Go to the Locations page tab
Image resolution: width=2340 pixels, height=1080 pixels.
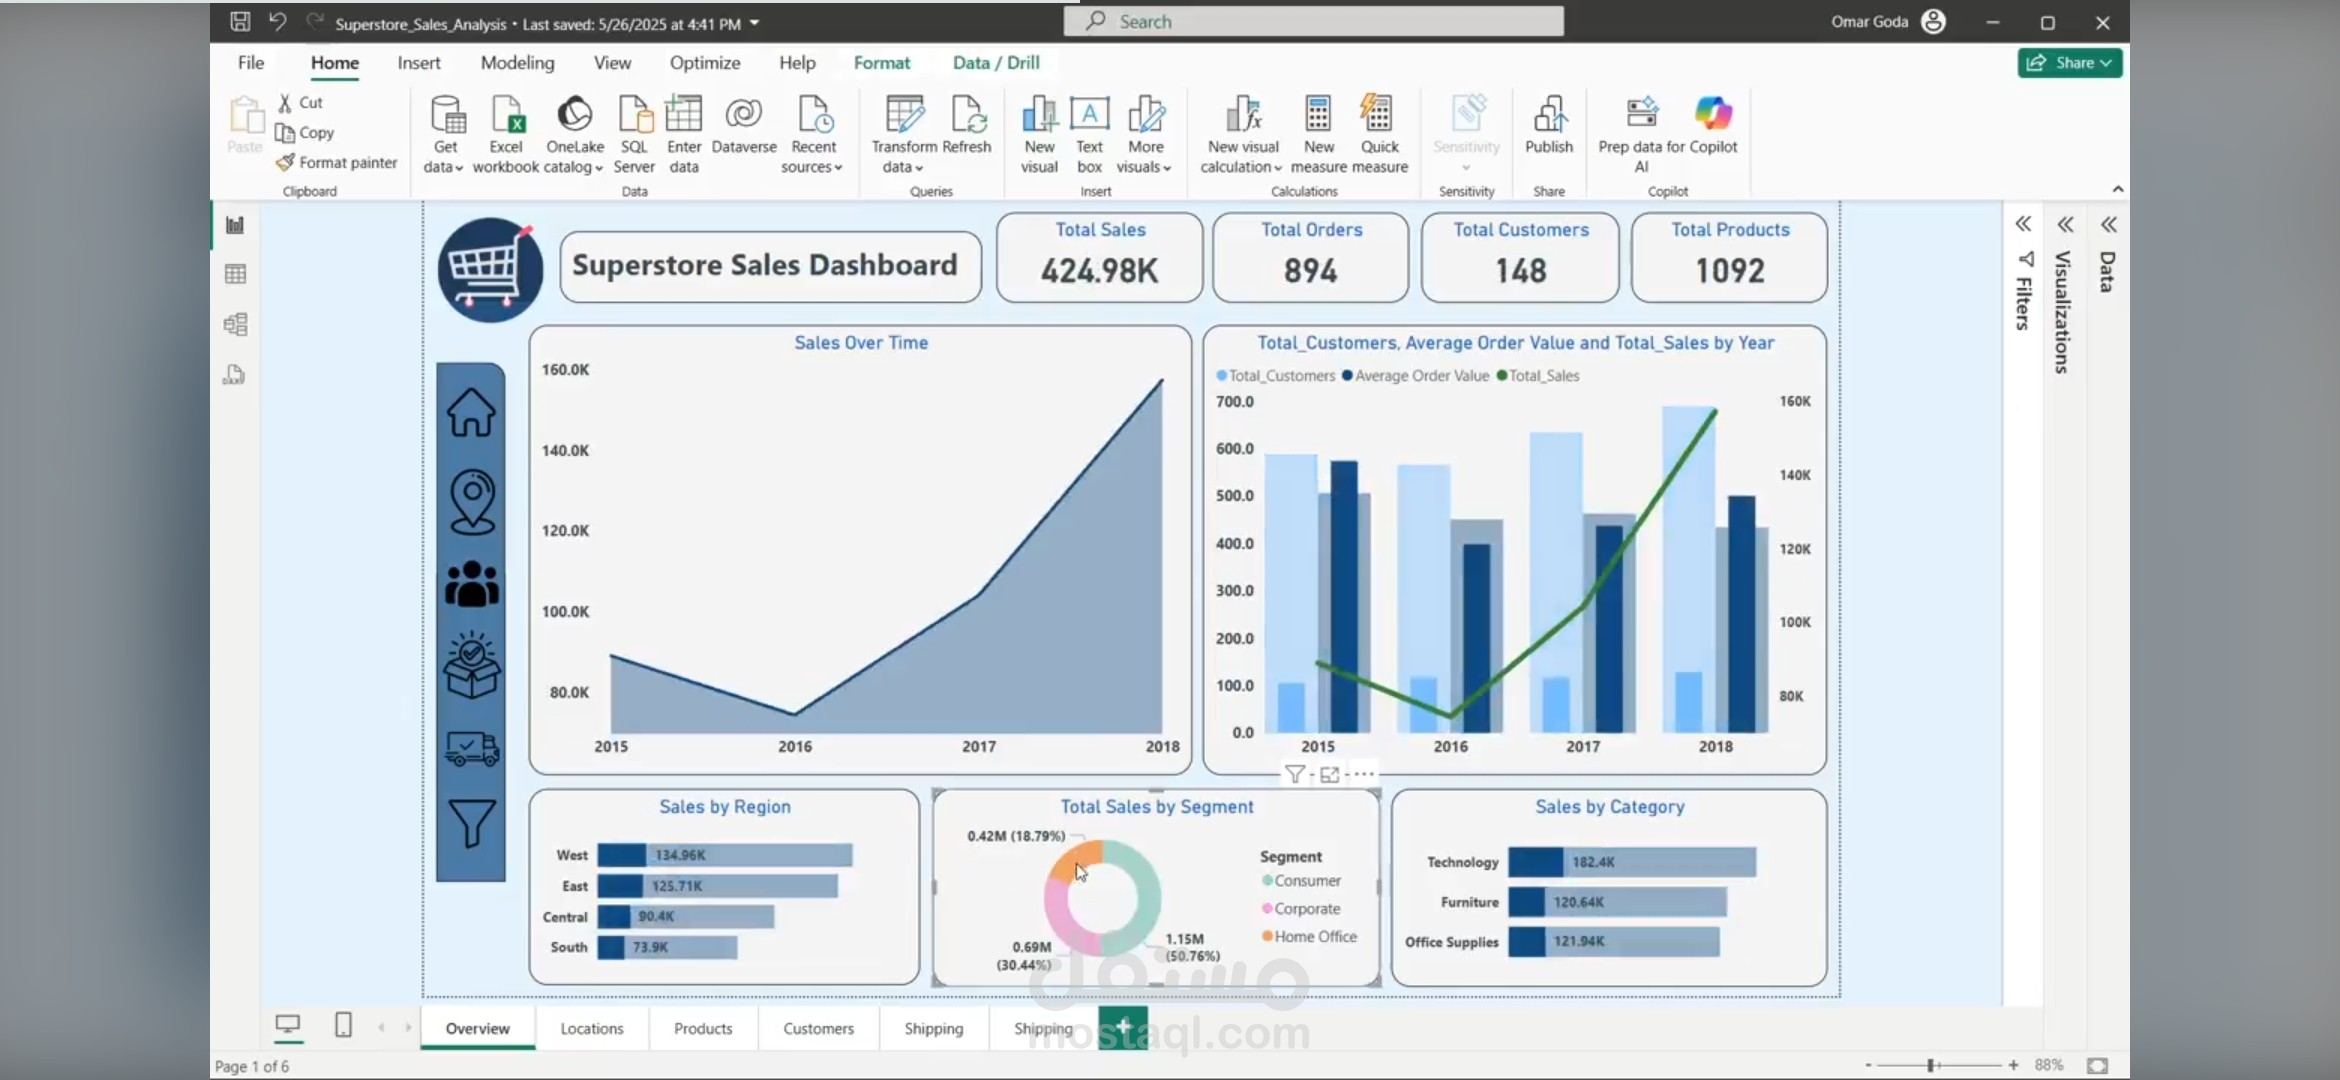coord(592,1028)
